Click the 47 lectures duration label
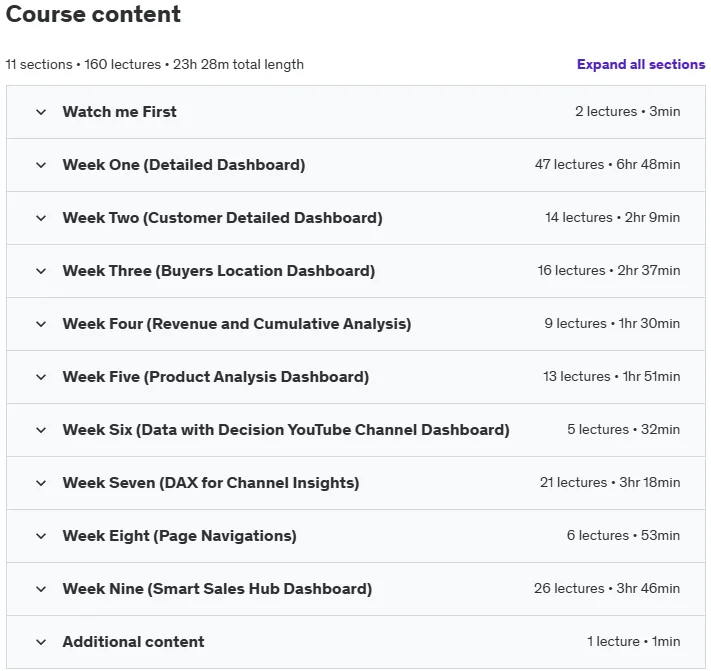Screen dimensions: 711x671 pyautogui.click(x=607, y=164)
